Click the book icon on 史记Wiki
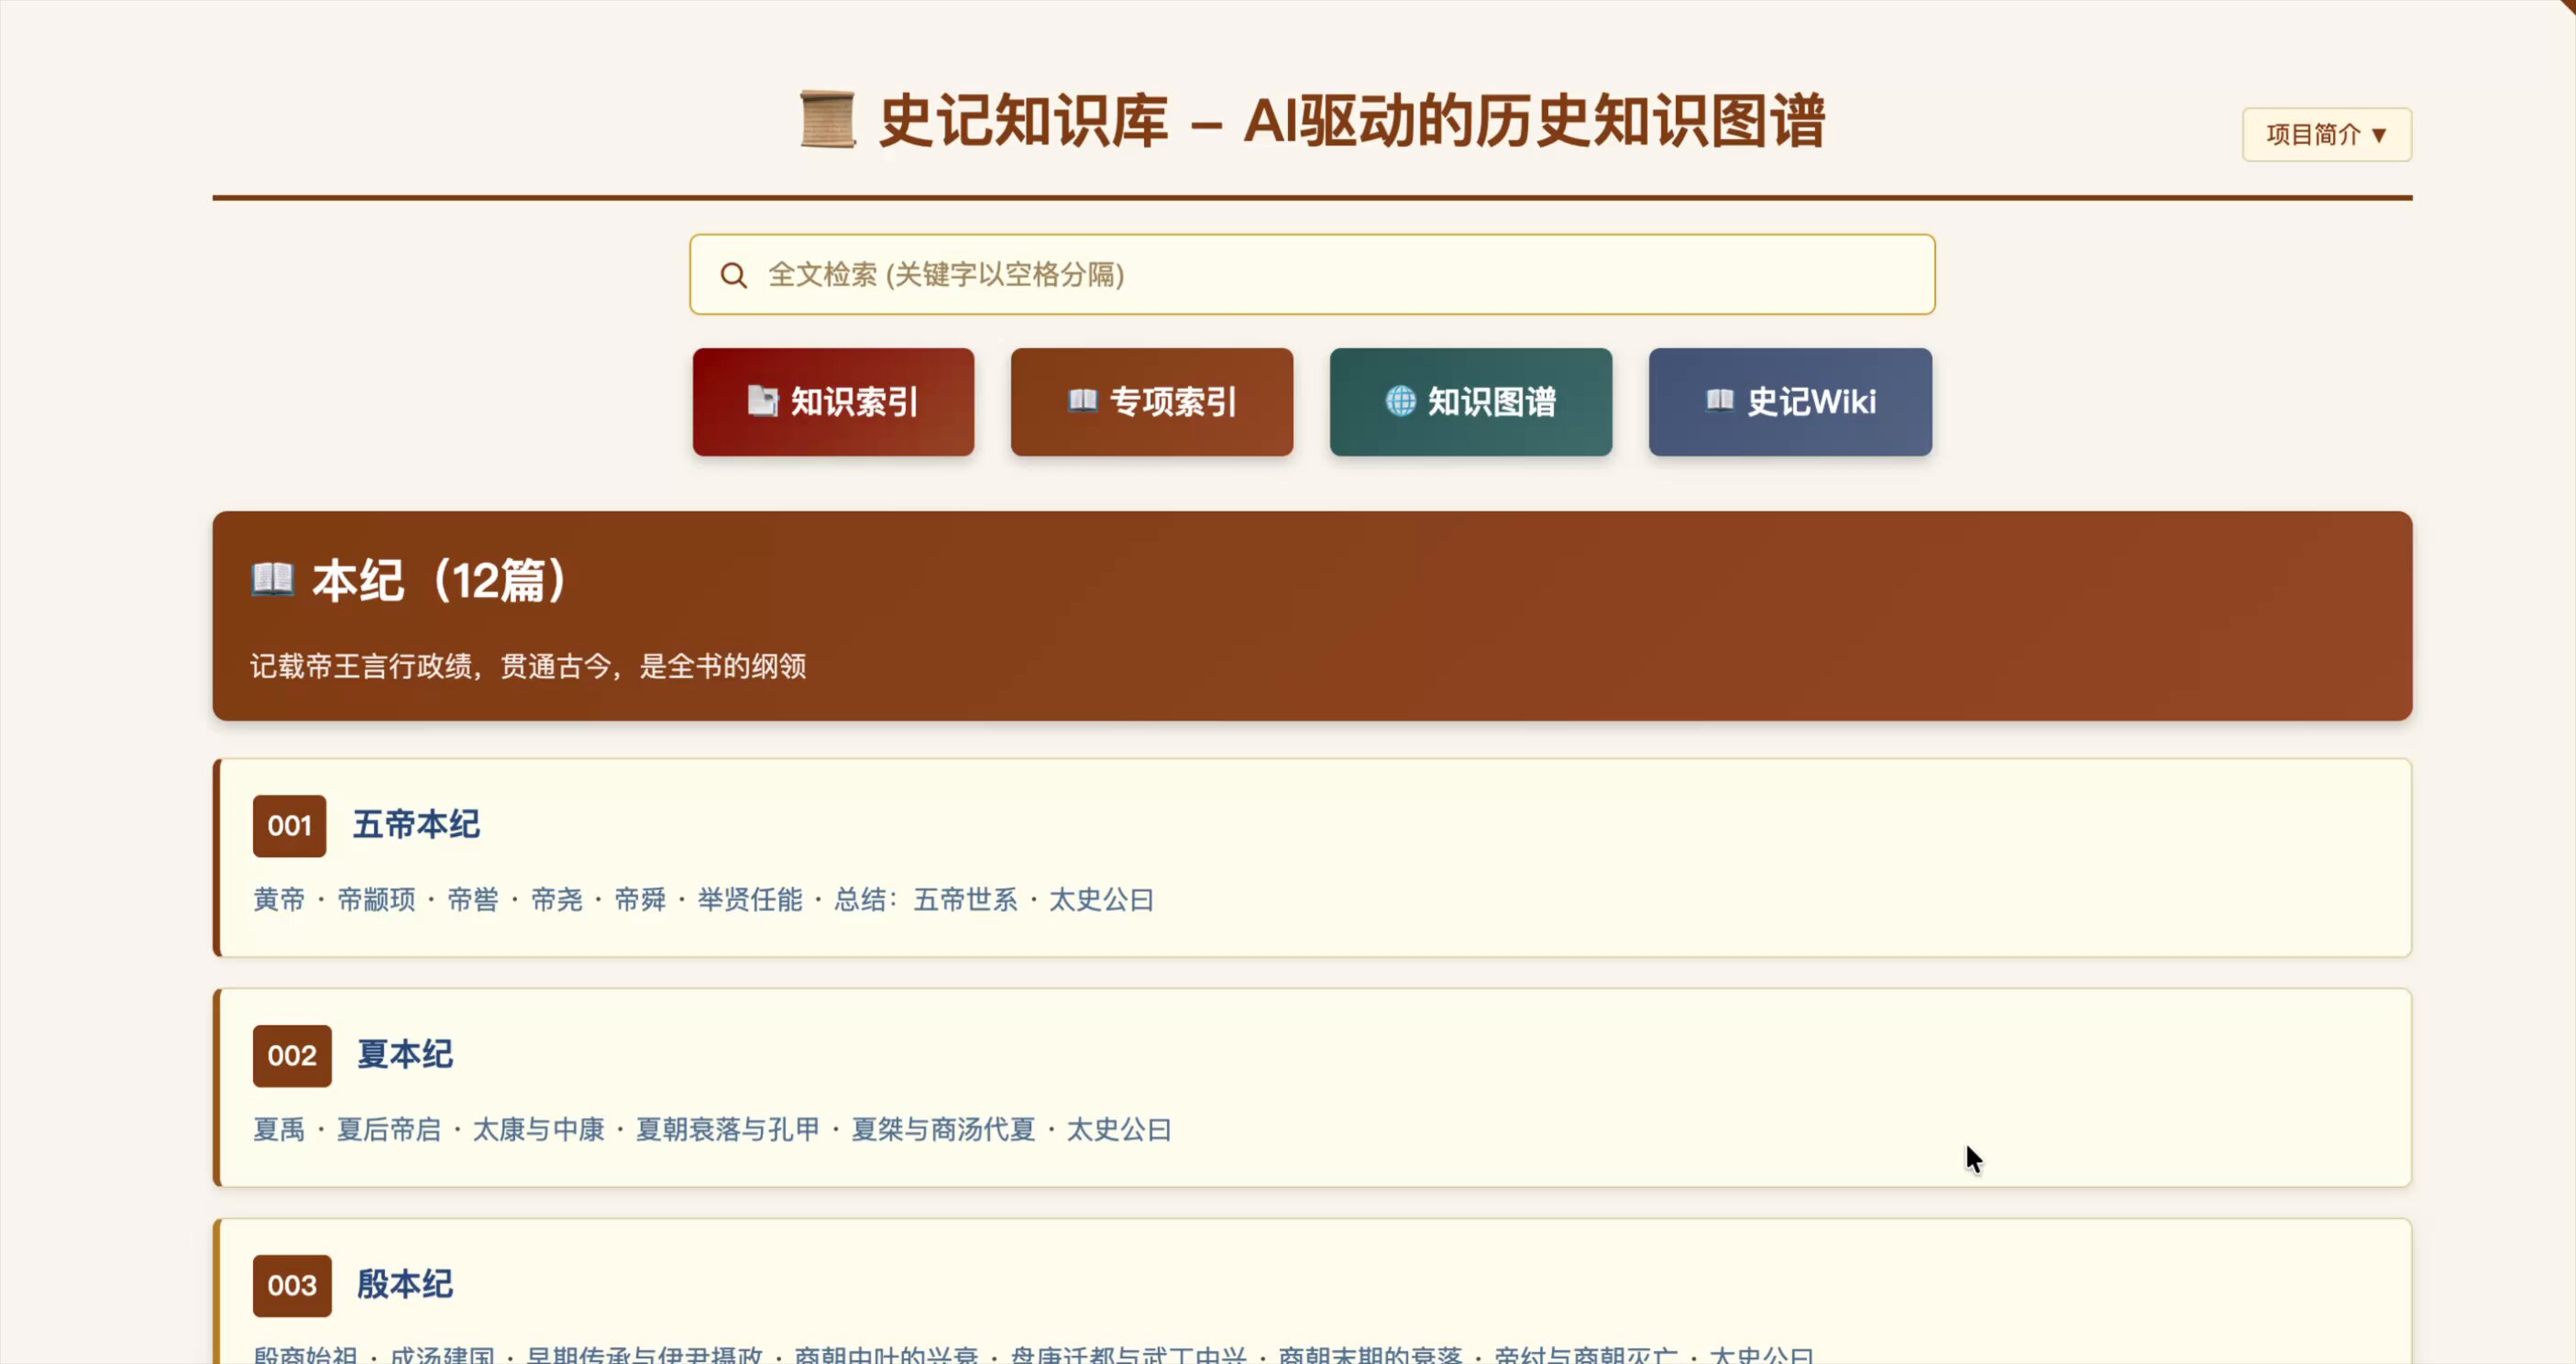The width and height of the screenshot is (2576, 1364). [1719, 401]
